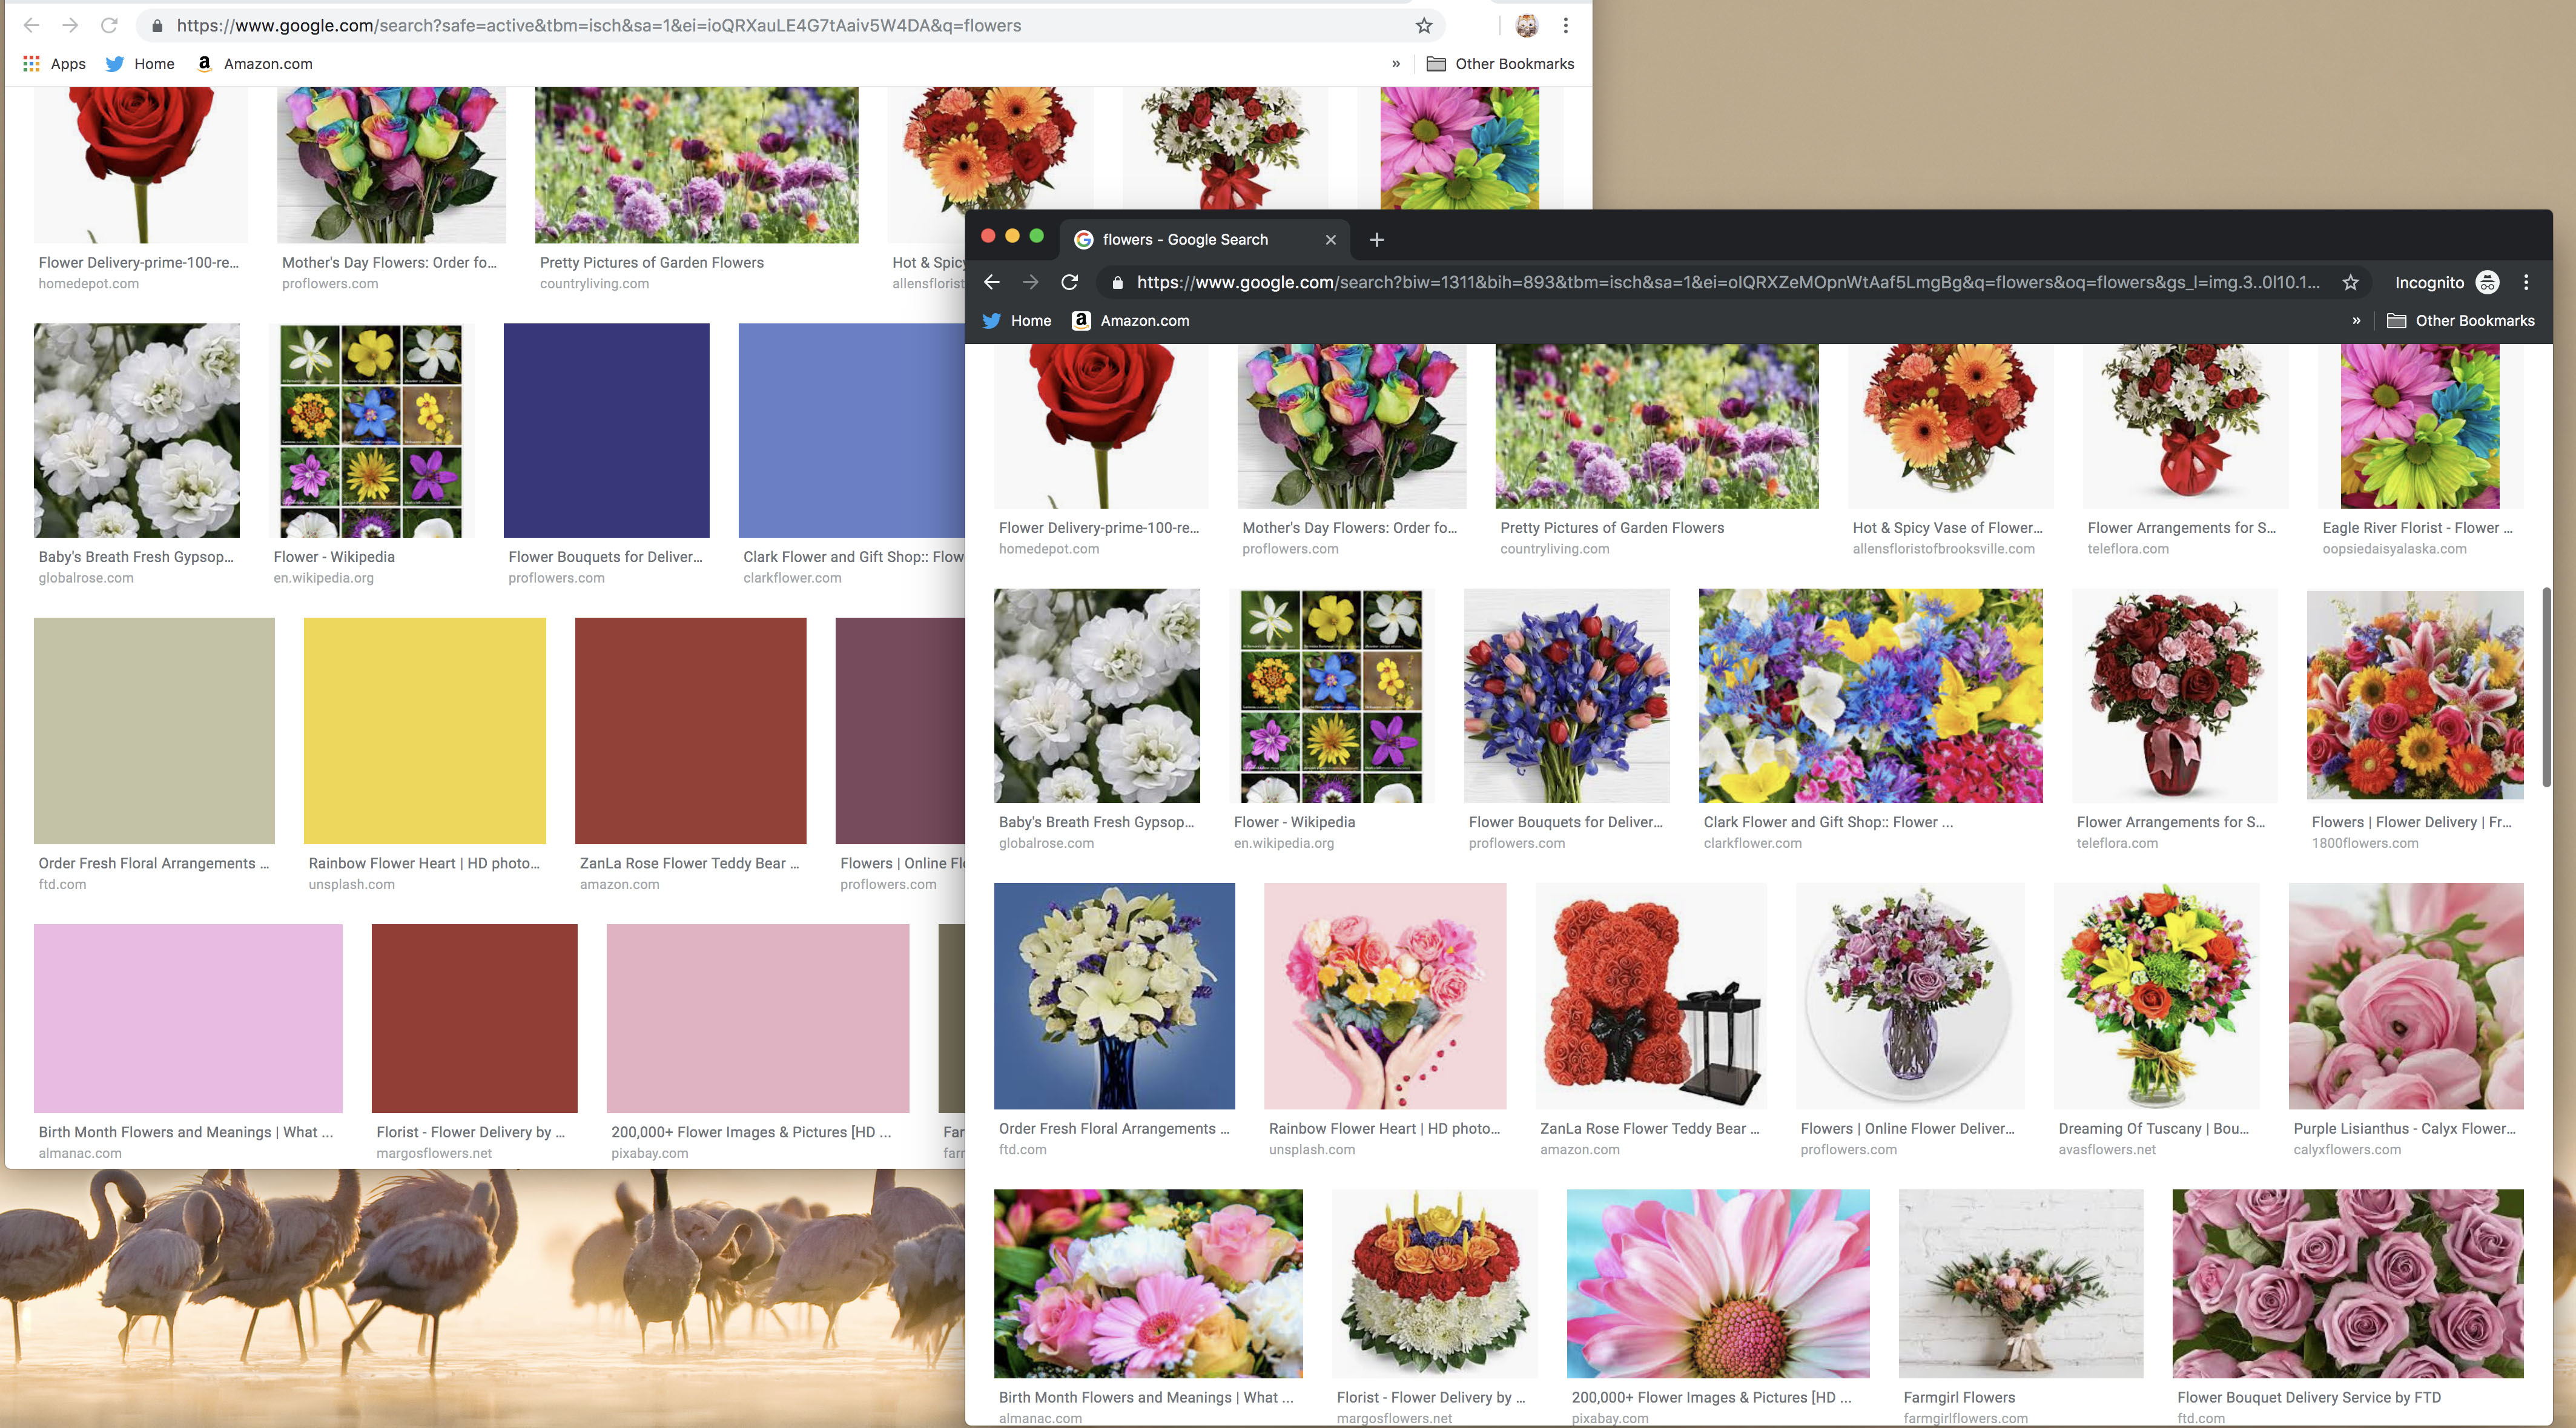2576x1428 pixels.
Task: Open a new tab with the plus button
Action: 1377,239
